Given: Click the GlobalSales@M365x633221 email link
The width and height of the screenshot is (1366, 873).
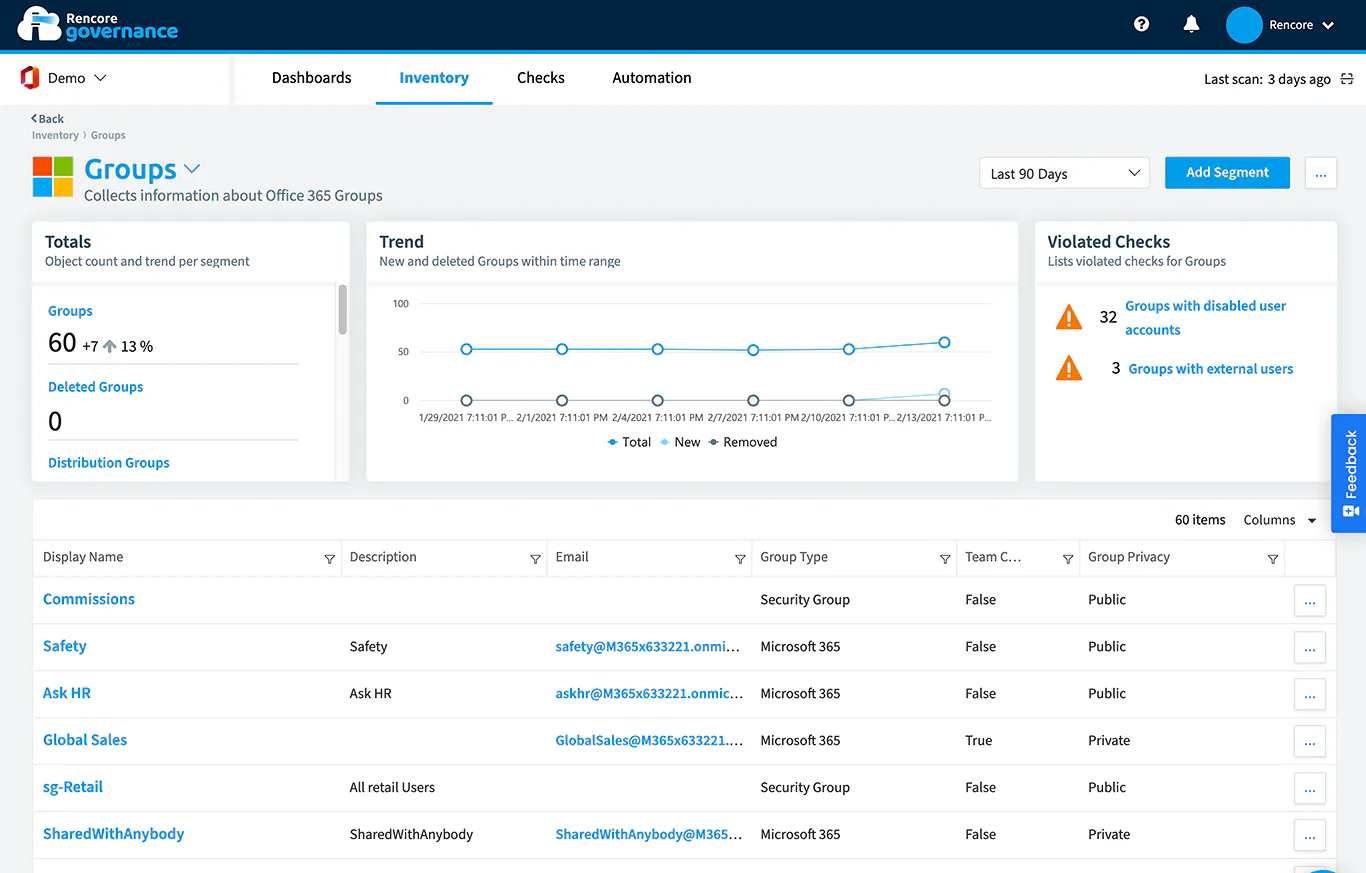Looking at the screenshot, I should [650, 741].
